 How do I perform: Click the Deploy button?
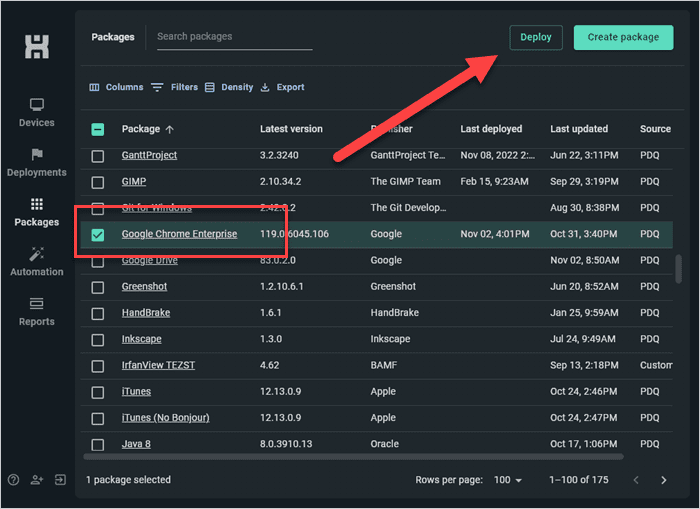point(536,37)
